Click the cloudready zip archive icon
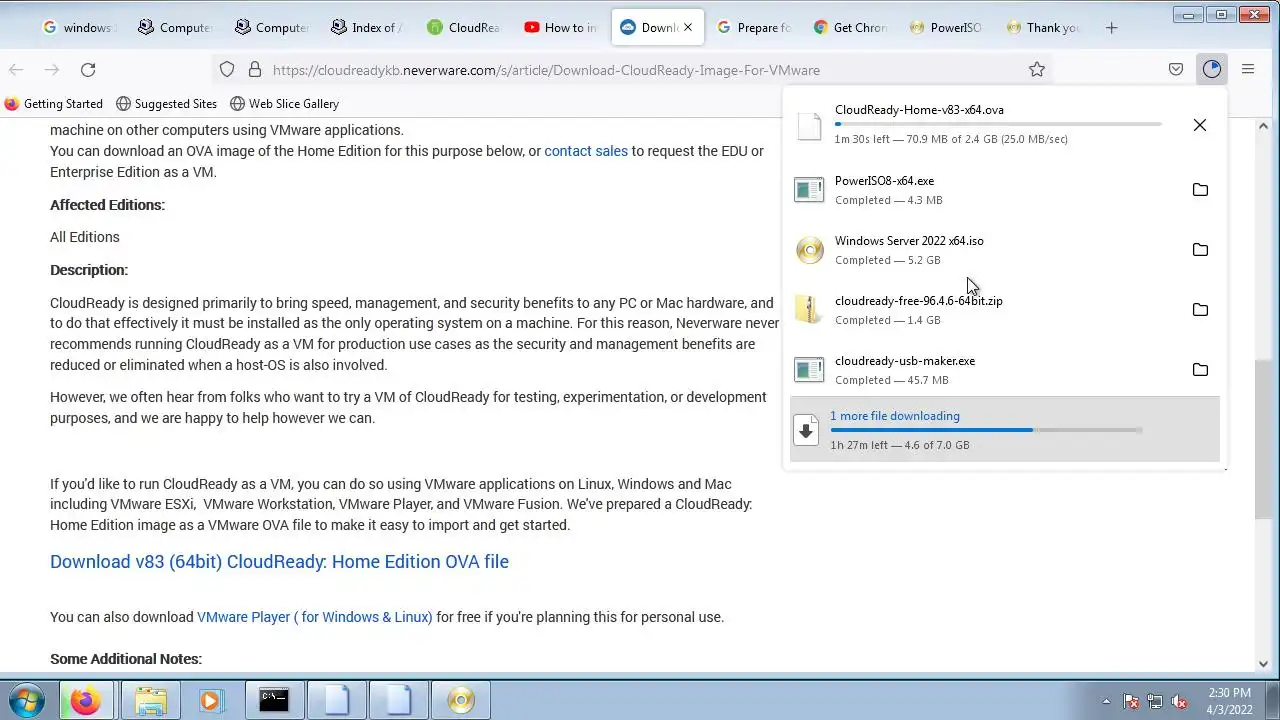1280x720 pixels. 809,310
